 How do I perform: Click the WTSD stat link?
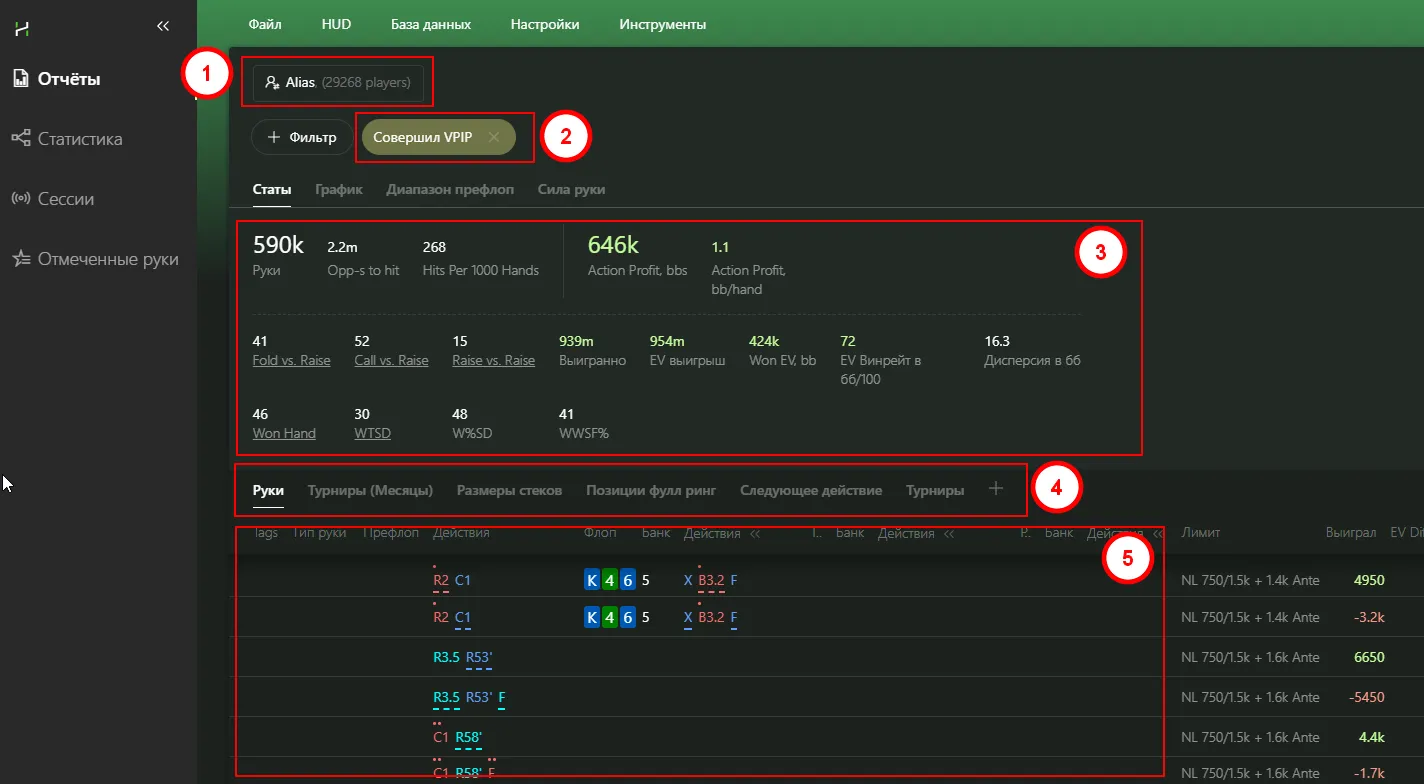coord(371,433)
